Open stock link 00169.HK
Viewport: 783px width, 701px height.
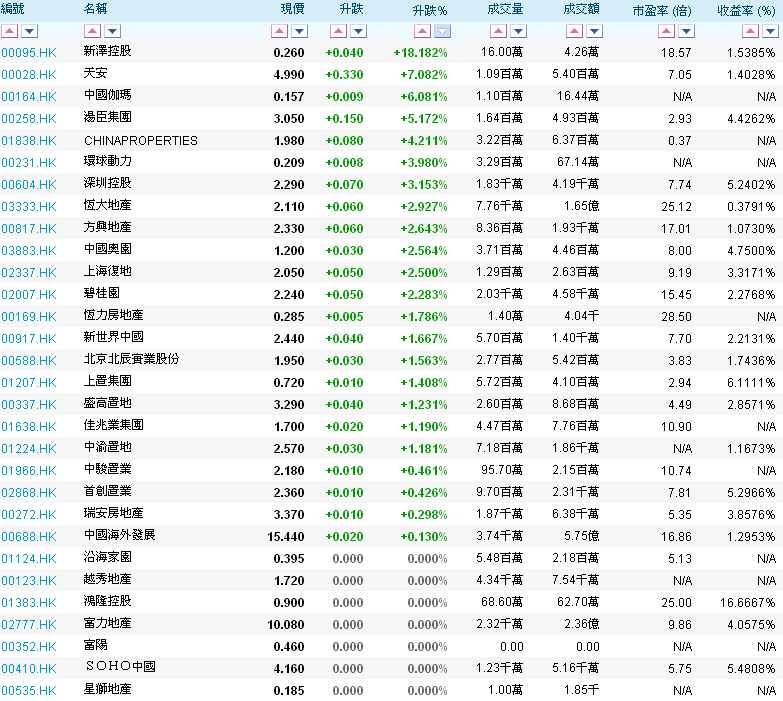[x=29, y=317]
